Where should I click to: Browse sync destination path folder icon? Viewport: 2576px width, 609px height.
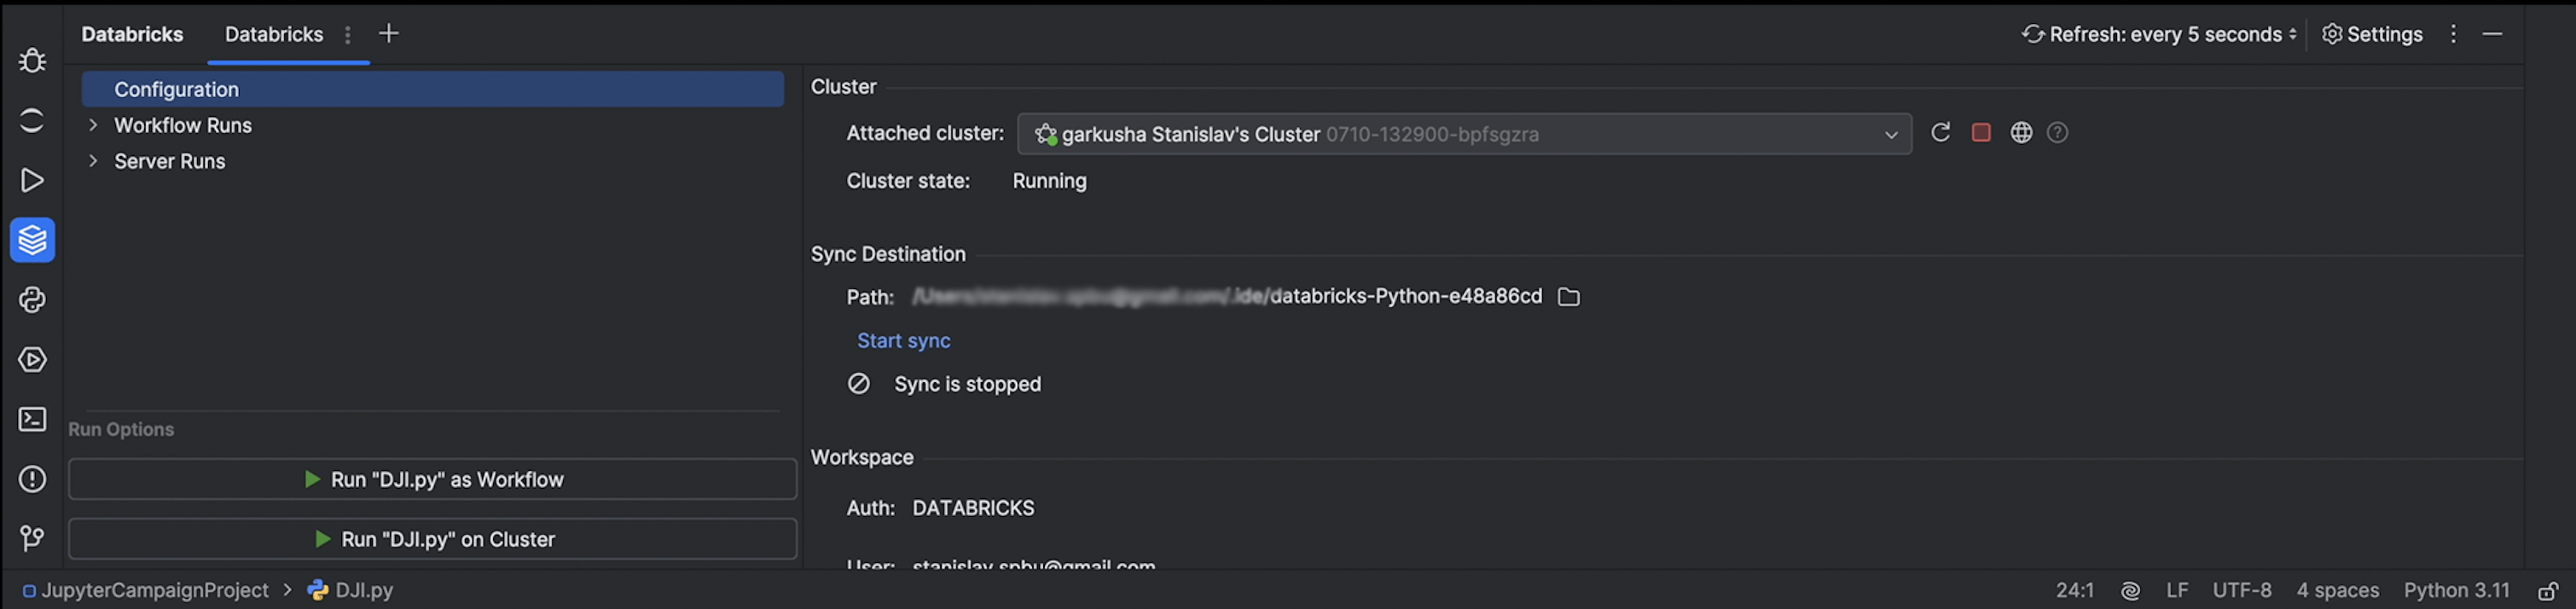pos(1568,297)
